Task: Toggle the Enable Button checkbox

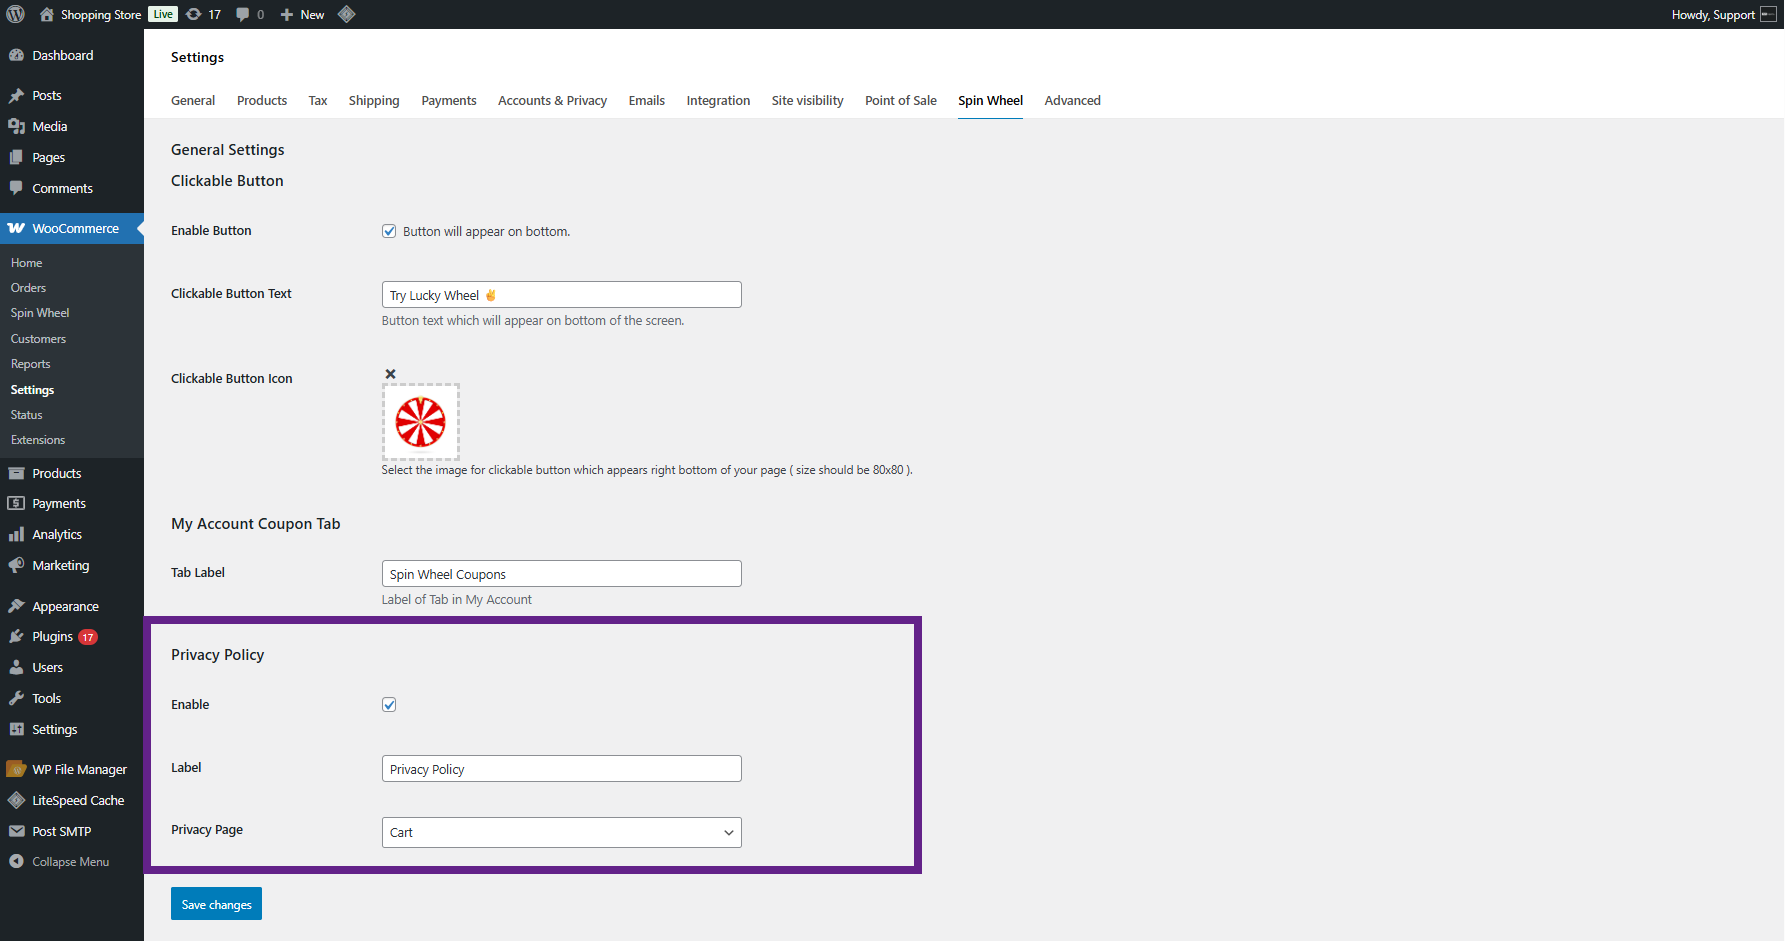Action: (389, 231)
